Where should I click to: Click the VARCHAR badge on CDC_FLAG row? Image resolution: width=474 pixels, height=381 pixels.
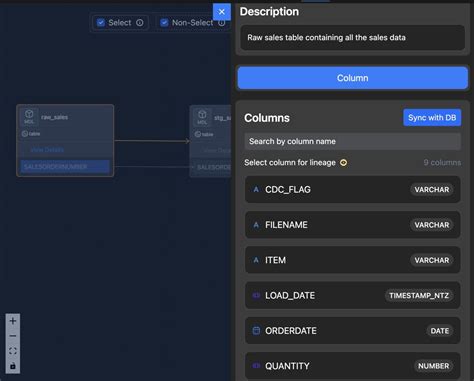pyautogui.click(x=432, y=190)
